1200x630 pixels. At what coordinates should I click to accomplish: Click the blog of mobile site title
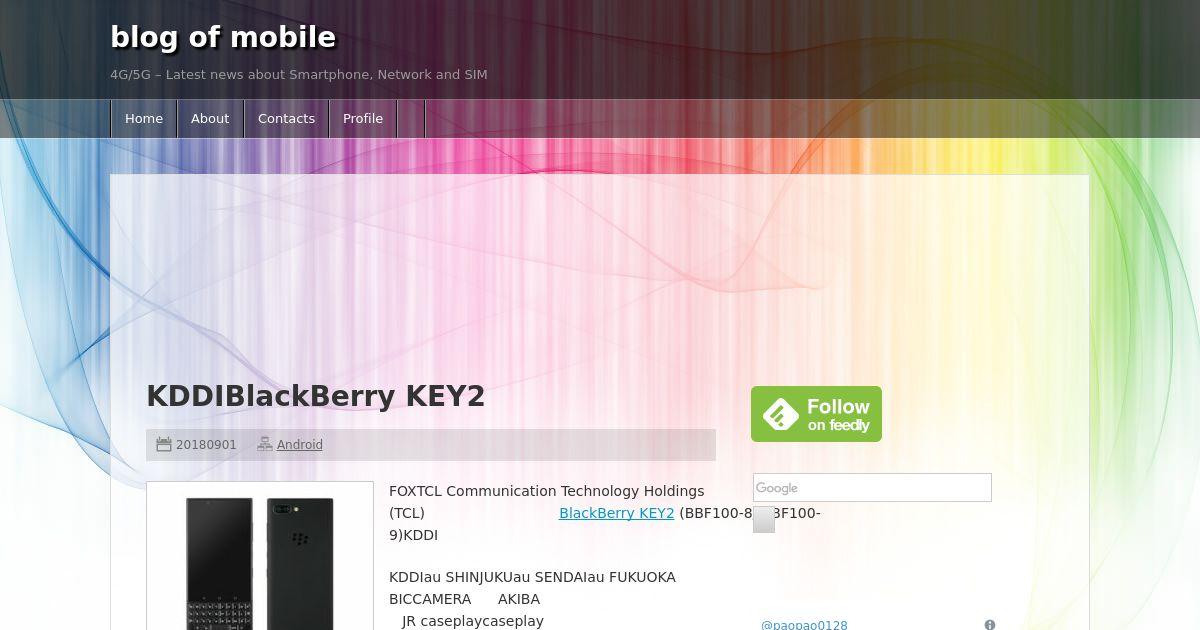tap(223, 37)
